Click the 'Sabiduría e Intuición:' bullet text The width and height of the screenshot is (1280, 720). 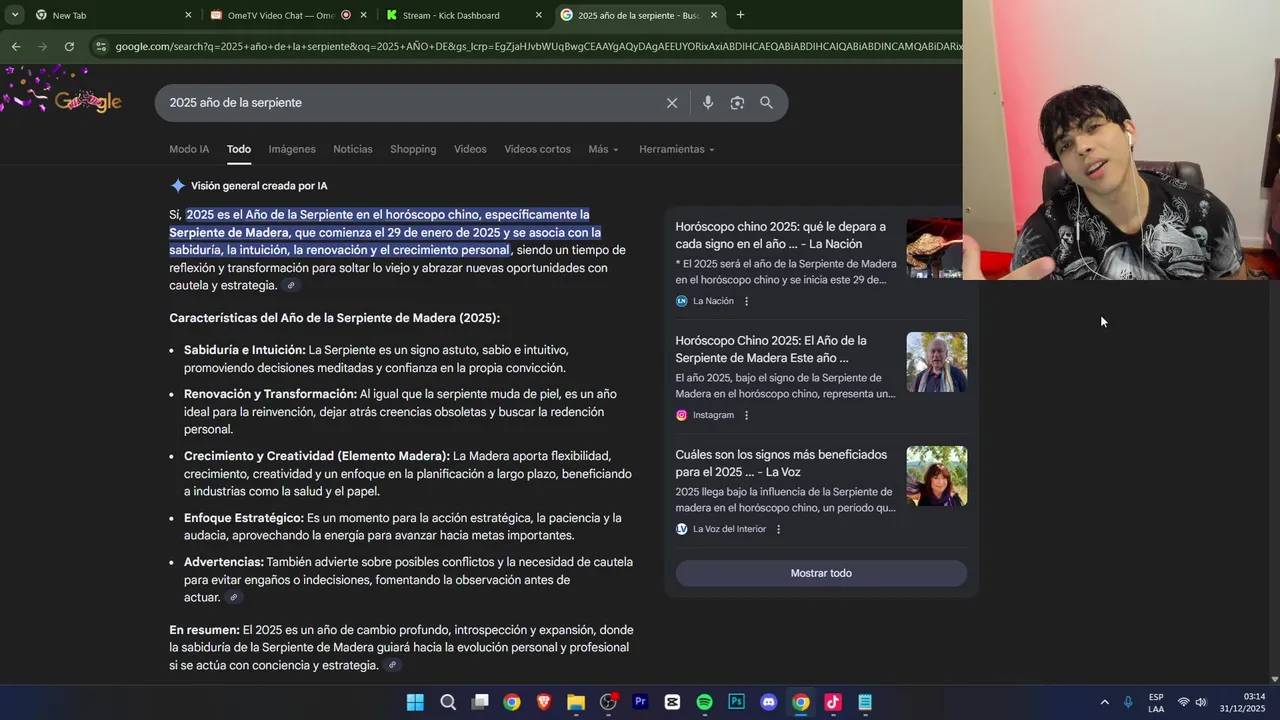tap(245, 350)
